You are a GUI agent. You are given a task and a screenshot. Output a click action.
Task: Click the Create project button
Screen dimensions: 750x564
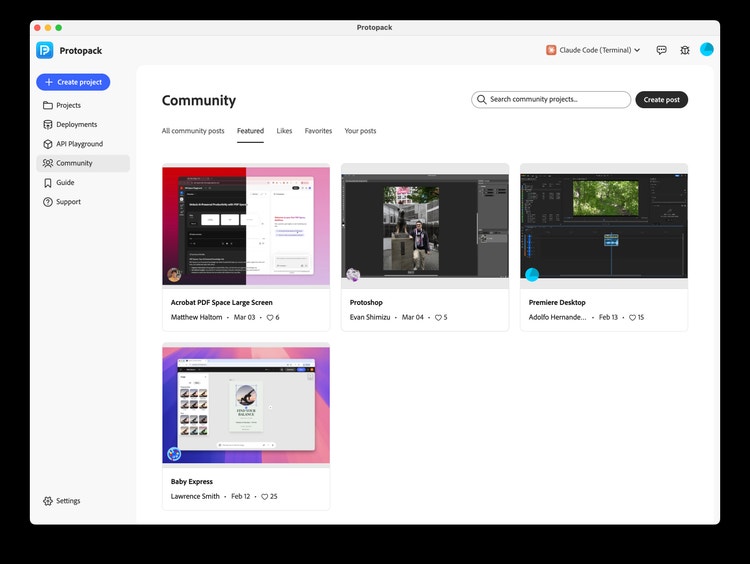(73, 82)
